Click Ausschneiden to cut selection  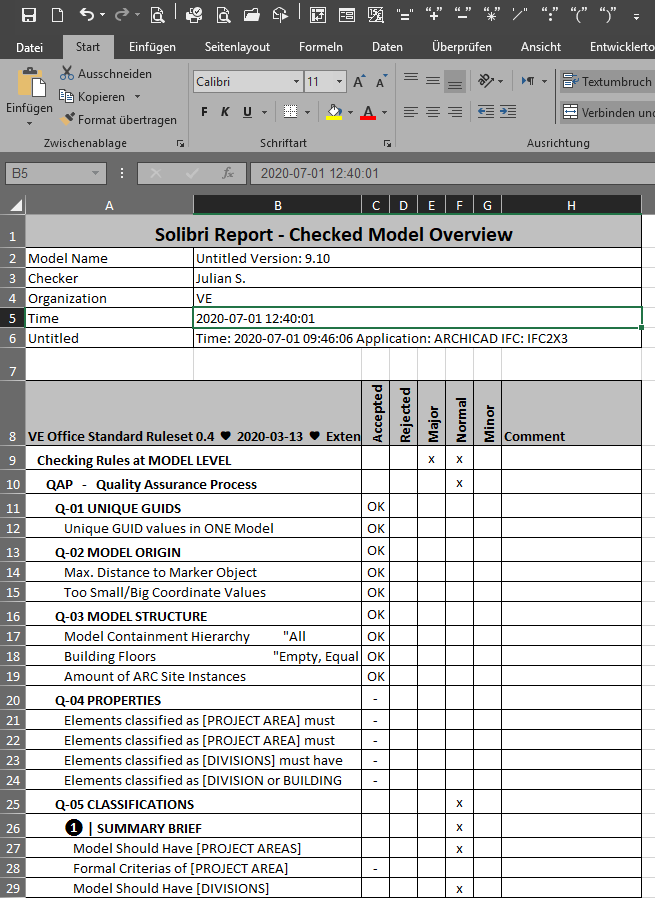pyautogui.click(x=106, y=73)
